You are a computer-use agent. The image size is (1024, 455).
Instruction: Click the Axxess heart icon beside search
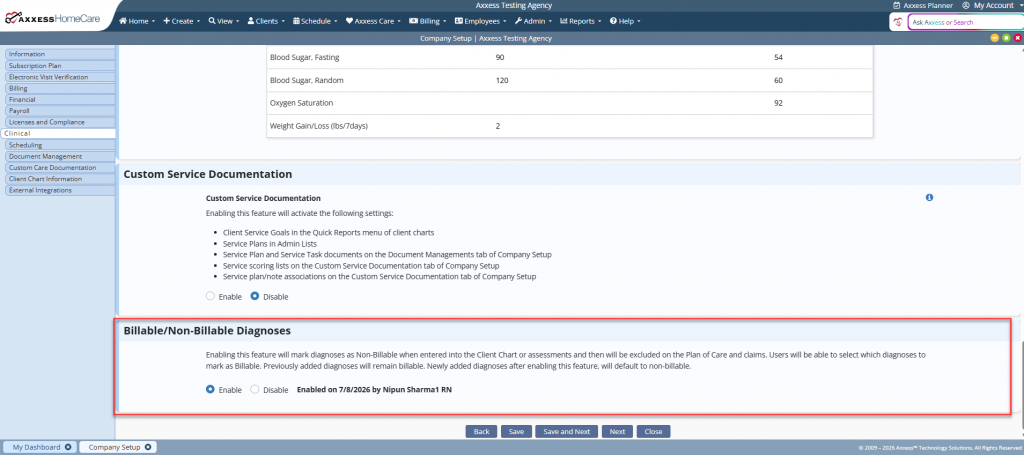[898, 22]
